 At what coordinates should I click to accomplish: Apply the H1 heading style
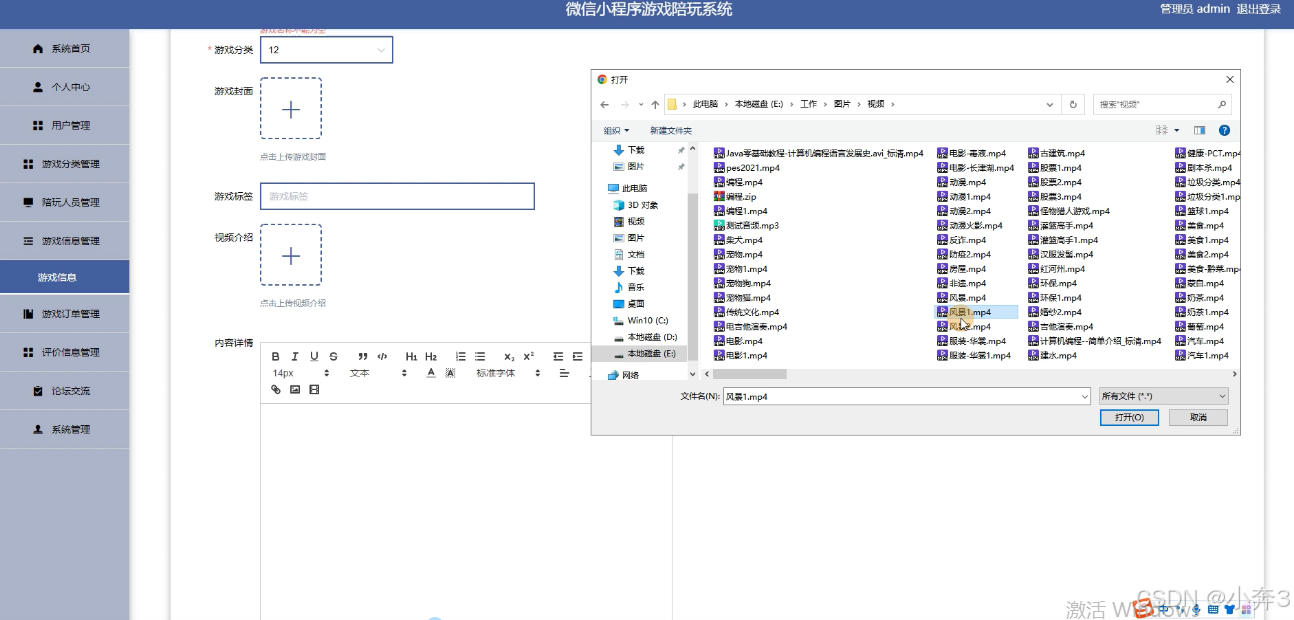[x=411, y=357]
